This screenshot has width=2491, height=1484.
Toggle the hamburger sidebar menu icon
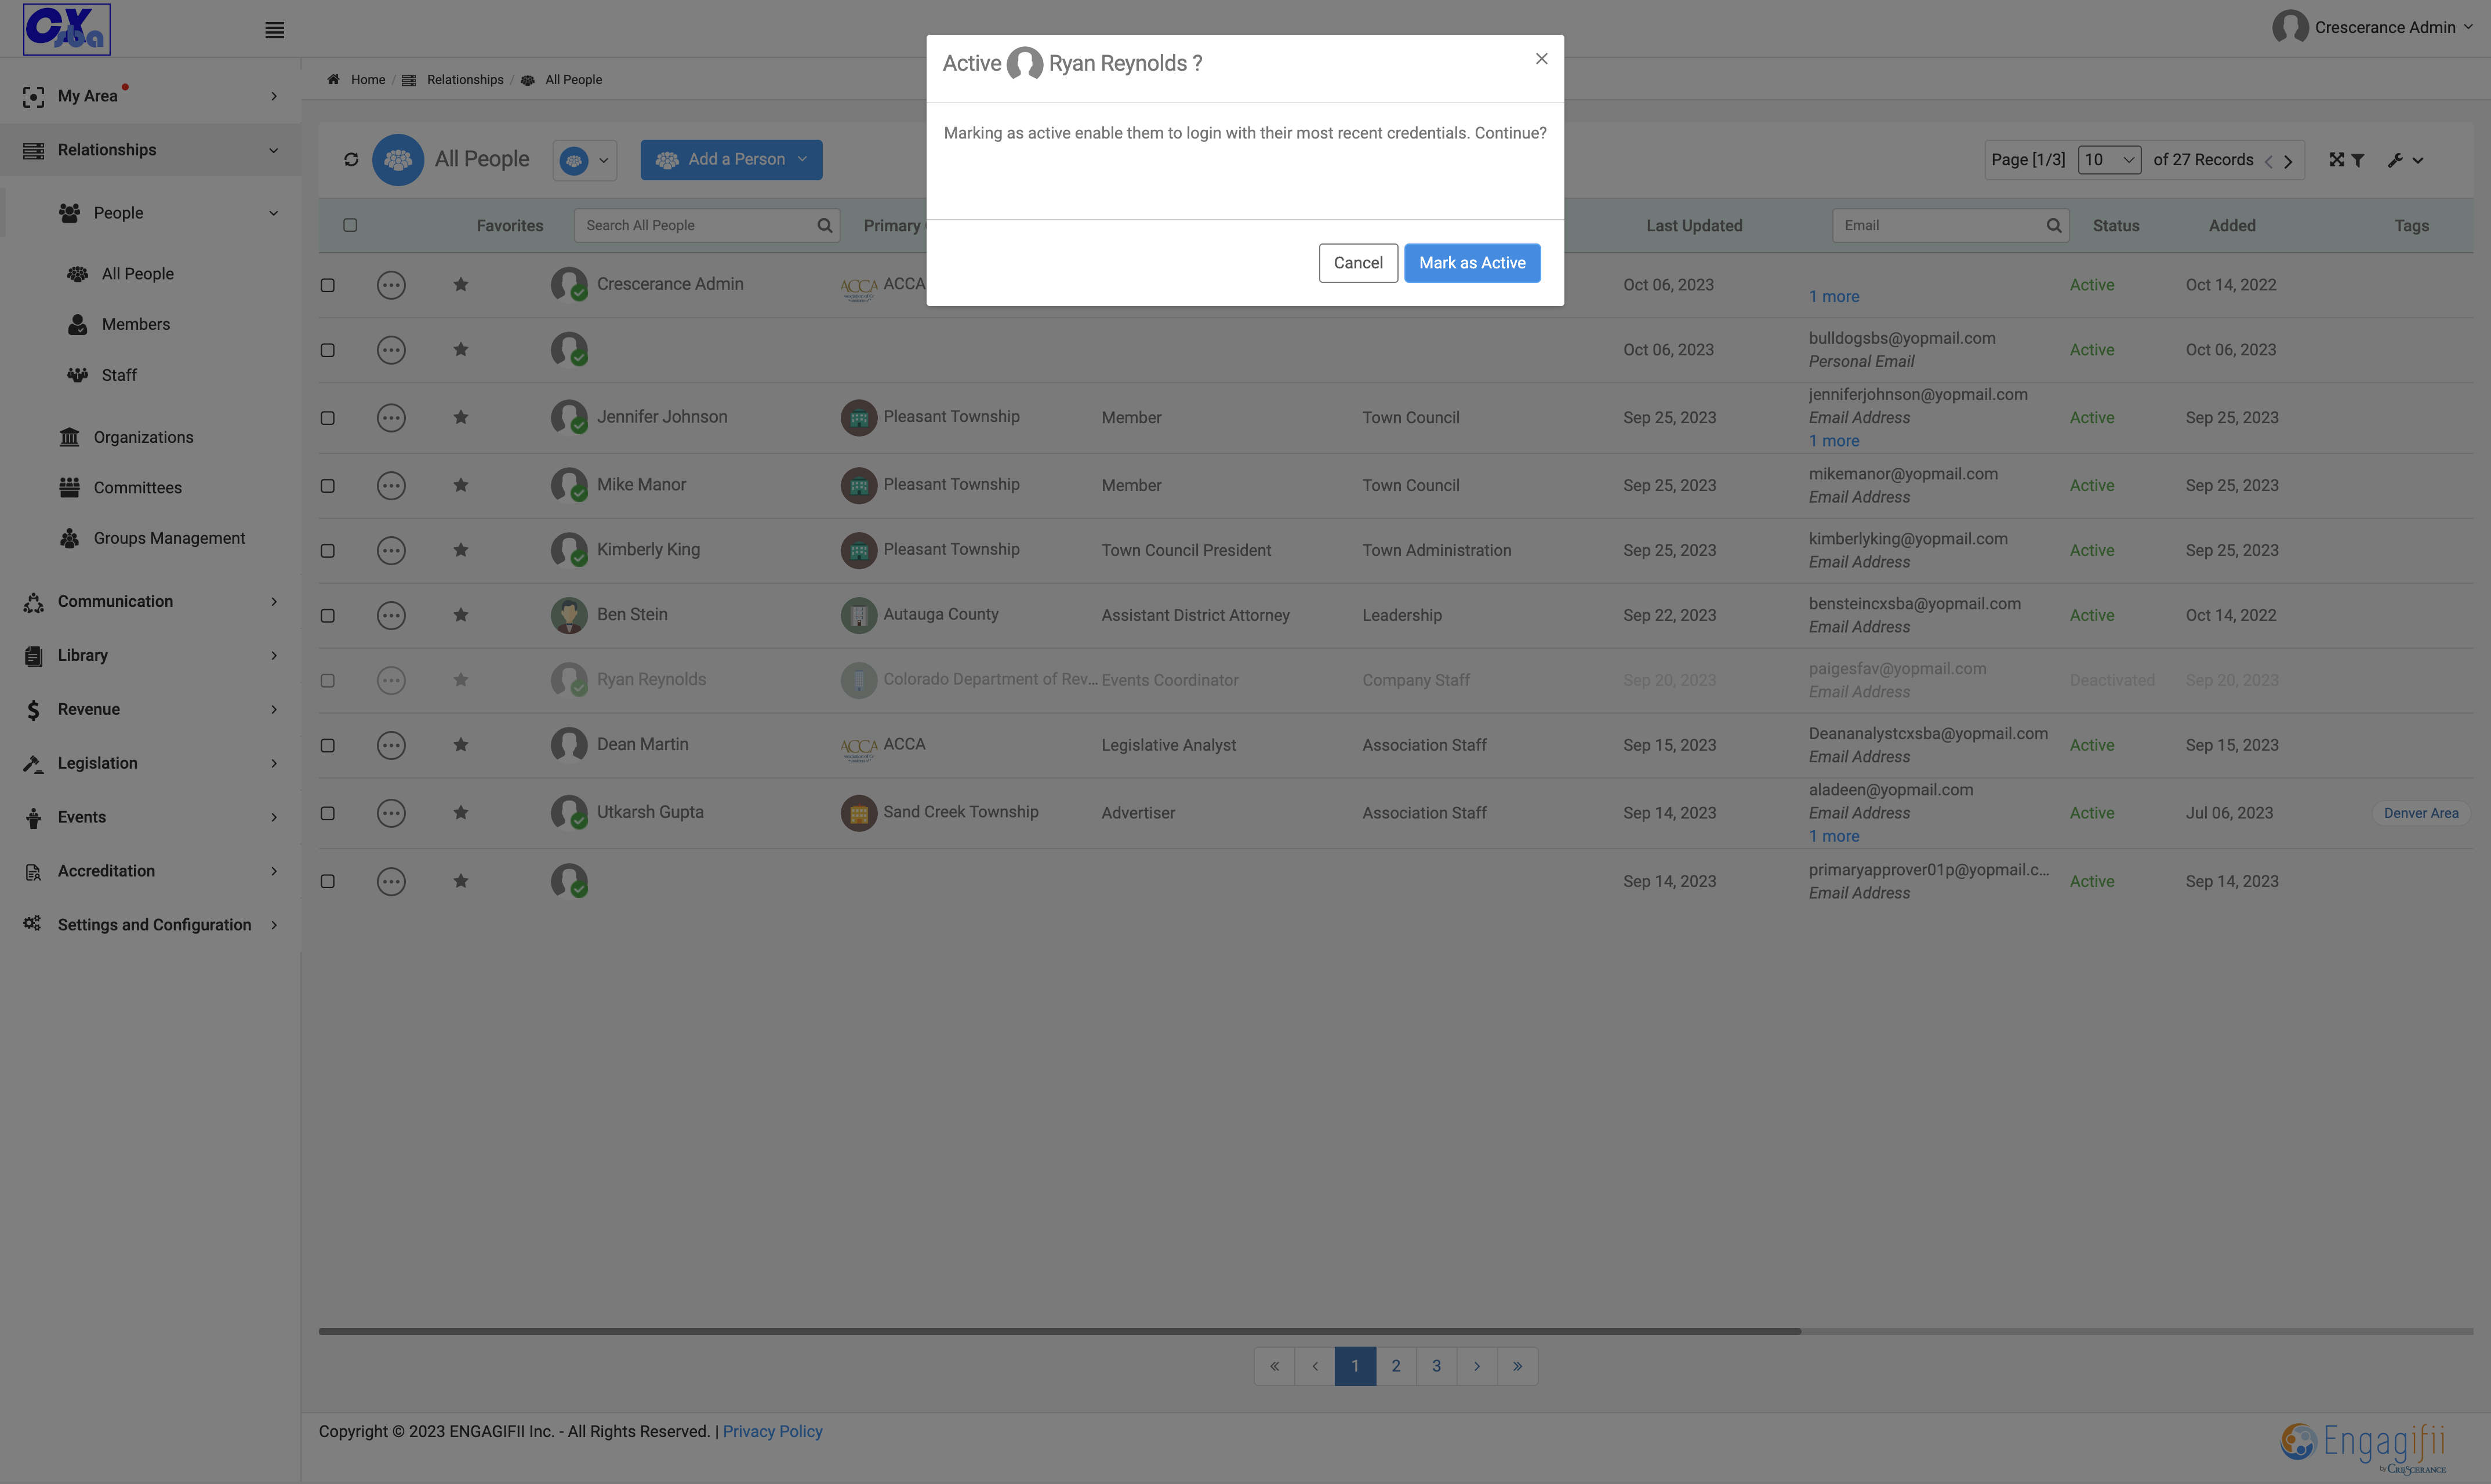pyautogui.click(x=275, y=30)
